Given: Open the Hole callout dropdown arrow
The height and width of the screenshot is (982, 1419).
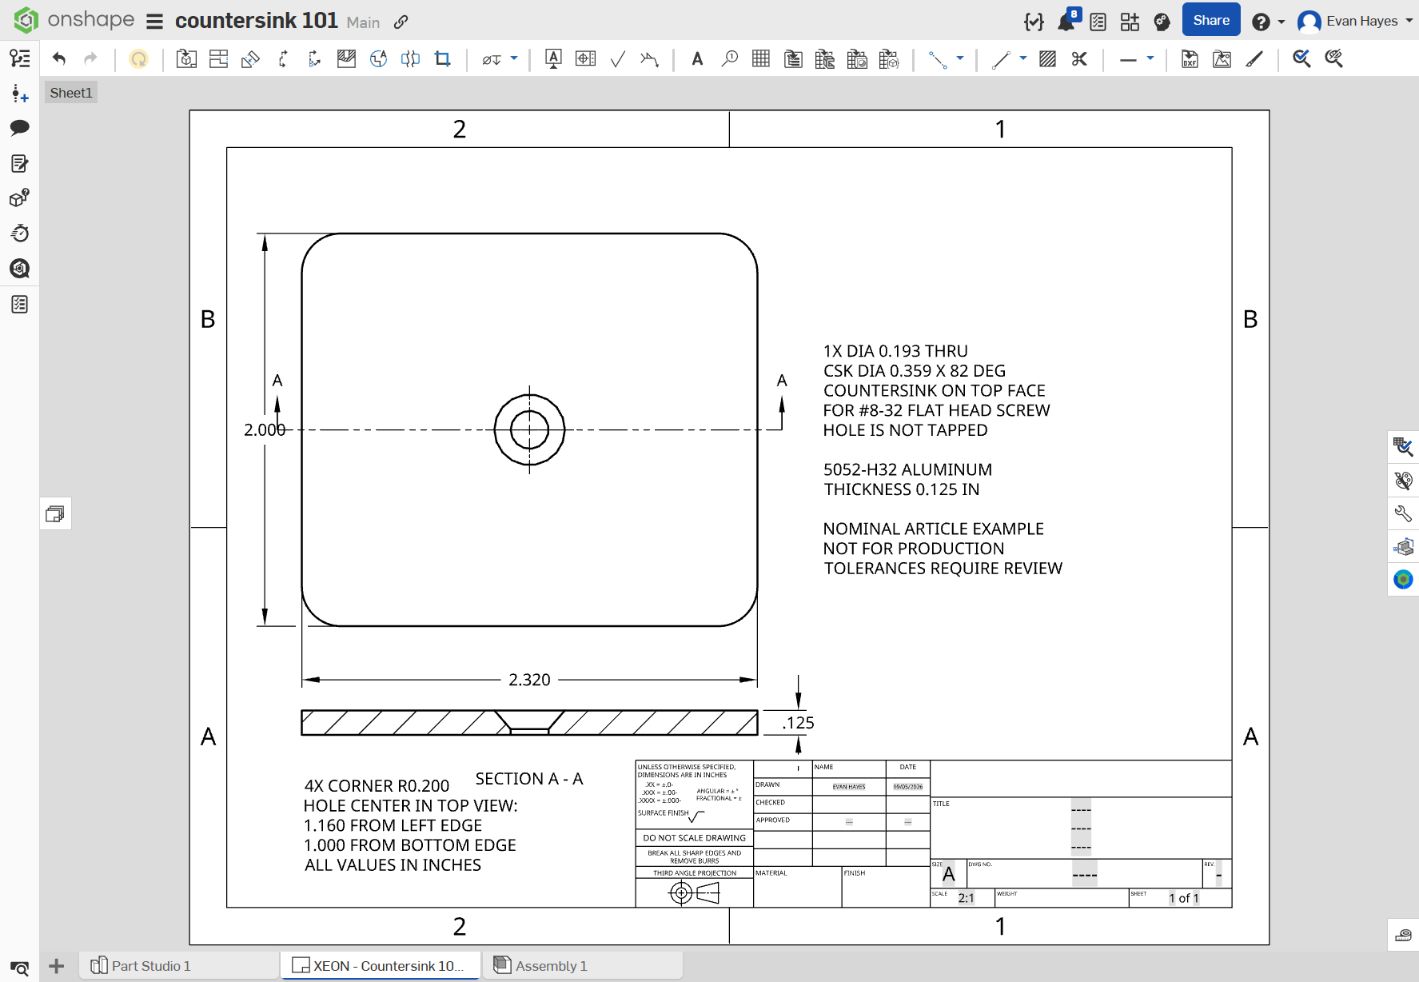Looking at the screenshot, I should click(x=514, y=59).
